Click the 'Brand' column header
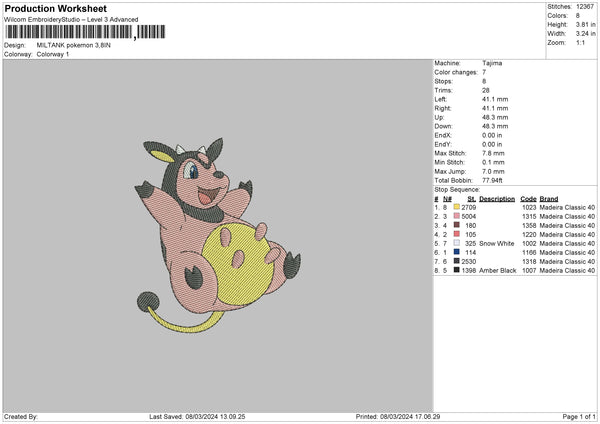This screenshot has height=424, width=600. (x=549, y=199)
